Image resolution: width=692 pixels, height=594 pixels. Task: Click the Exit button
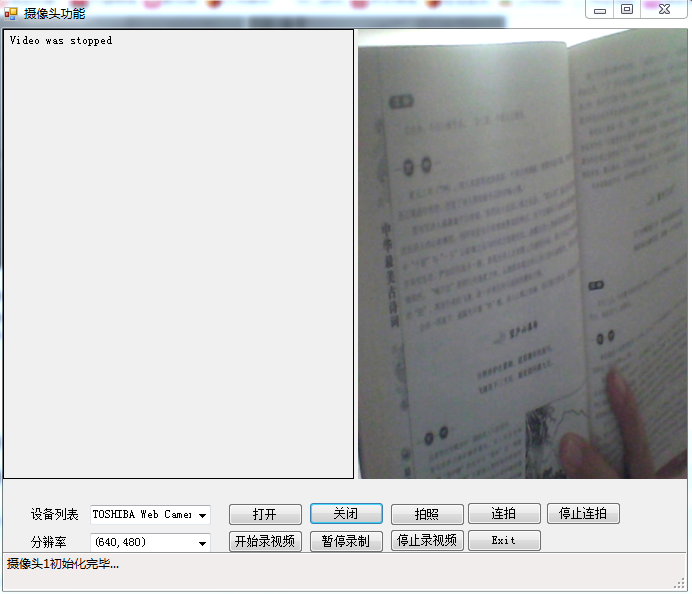pos(504,541)
